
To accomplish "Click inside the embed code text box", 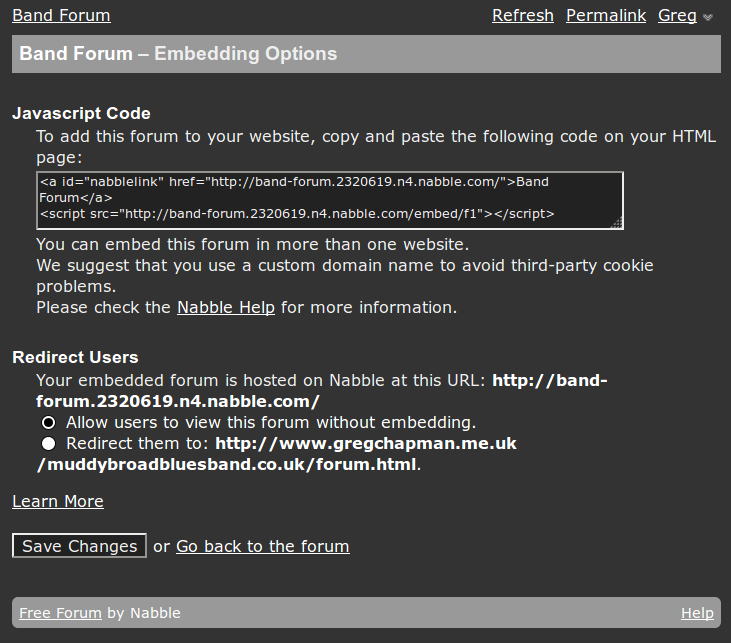I will 329,200.
